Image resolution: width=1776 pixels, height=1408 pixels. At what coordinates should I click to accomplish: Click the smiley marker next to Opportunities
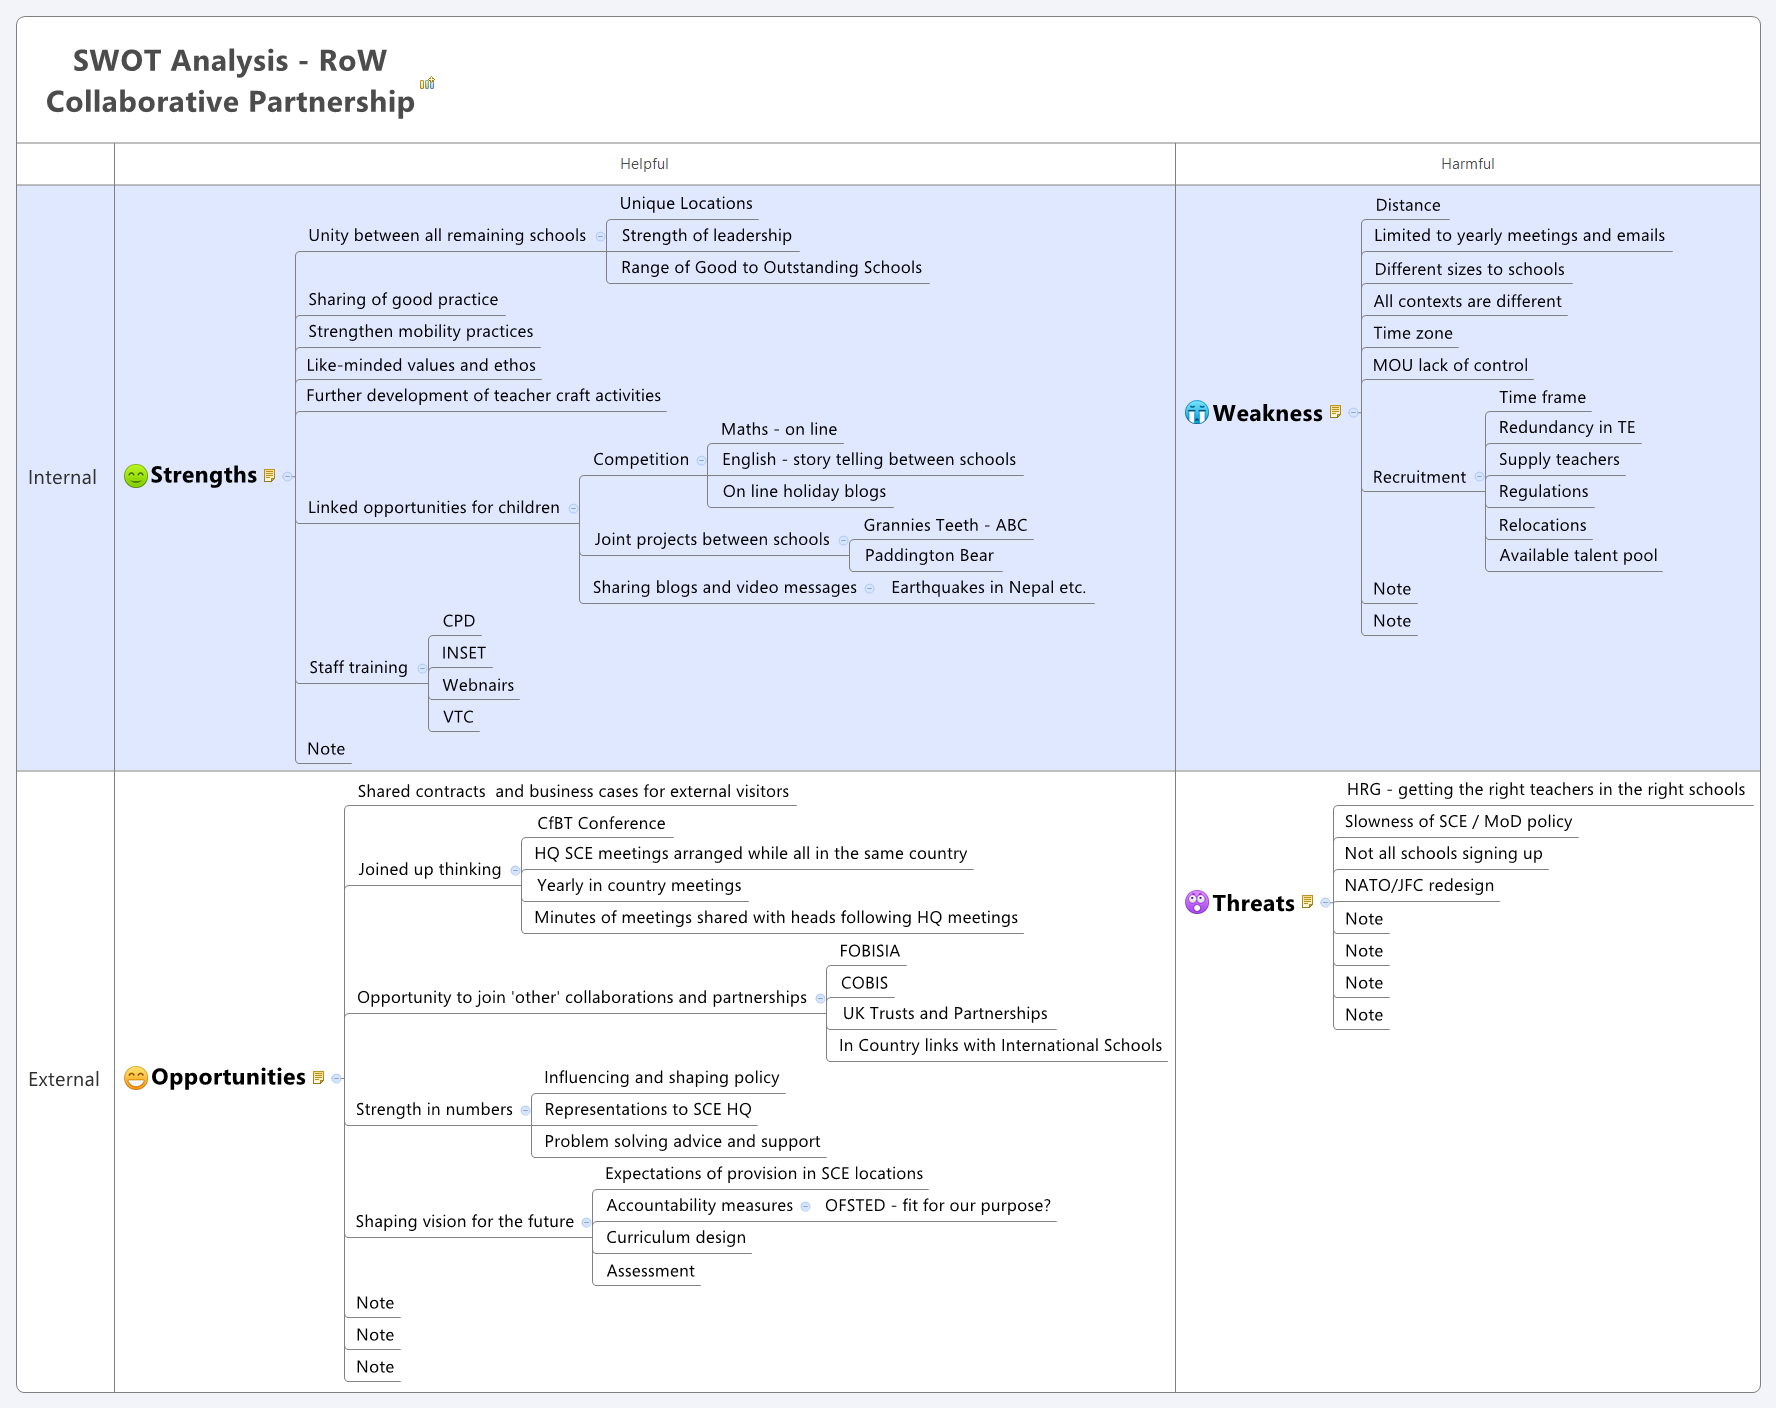[x=135, y=1078]
